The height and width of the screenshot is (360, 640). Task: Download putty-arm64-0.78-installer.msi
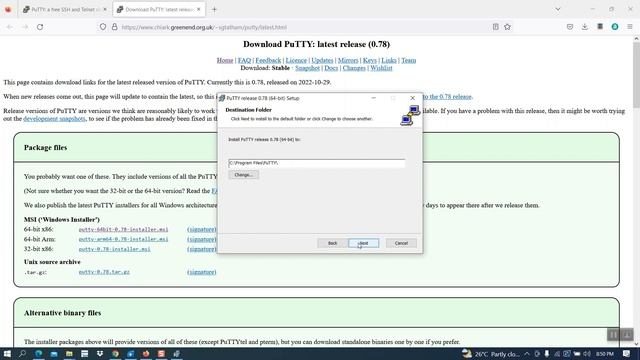click(x=123, y=239)
